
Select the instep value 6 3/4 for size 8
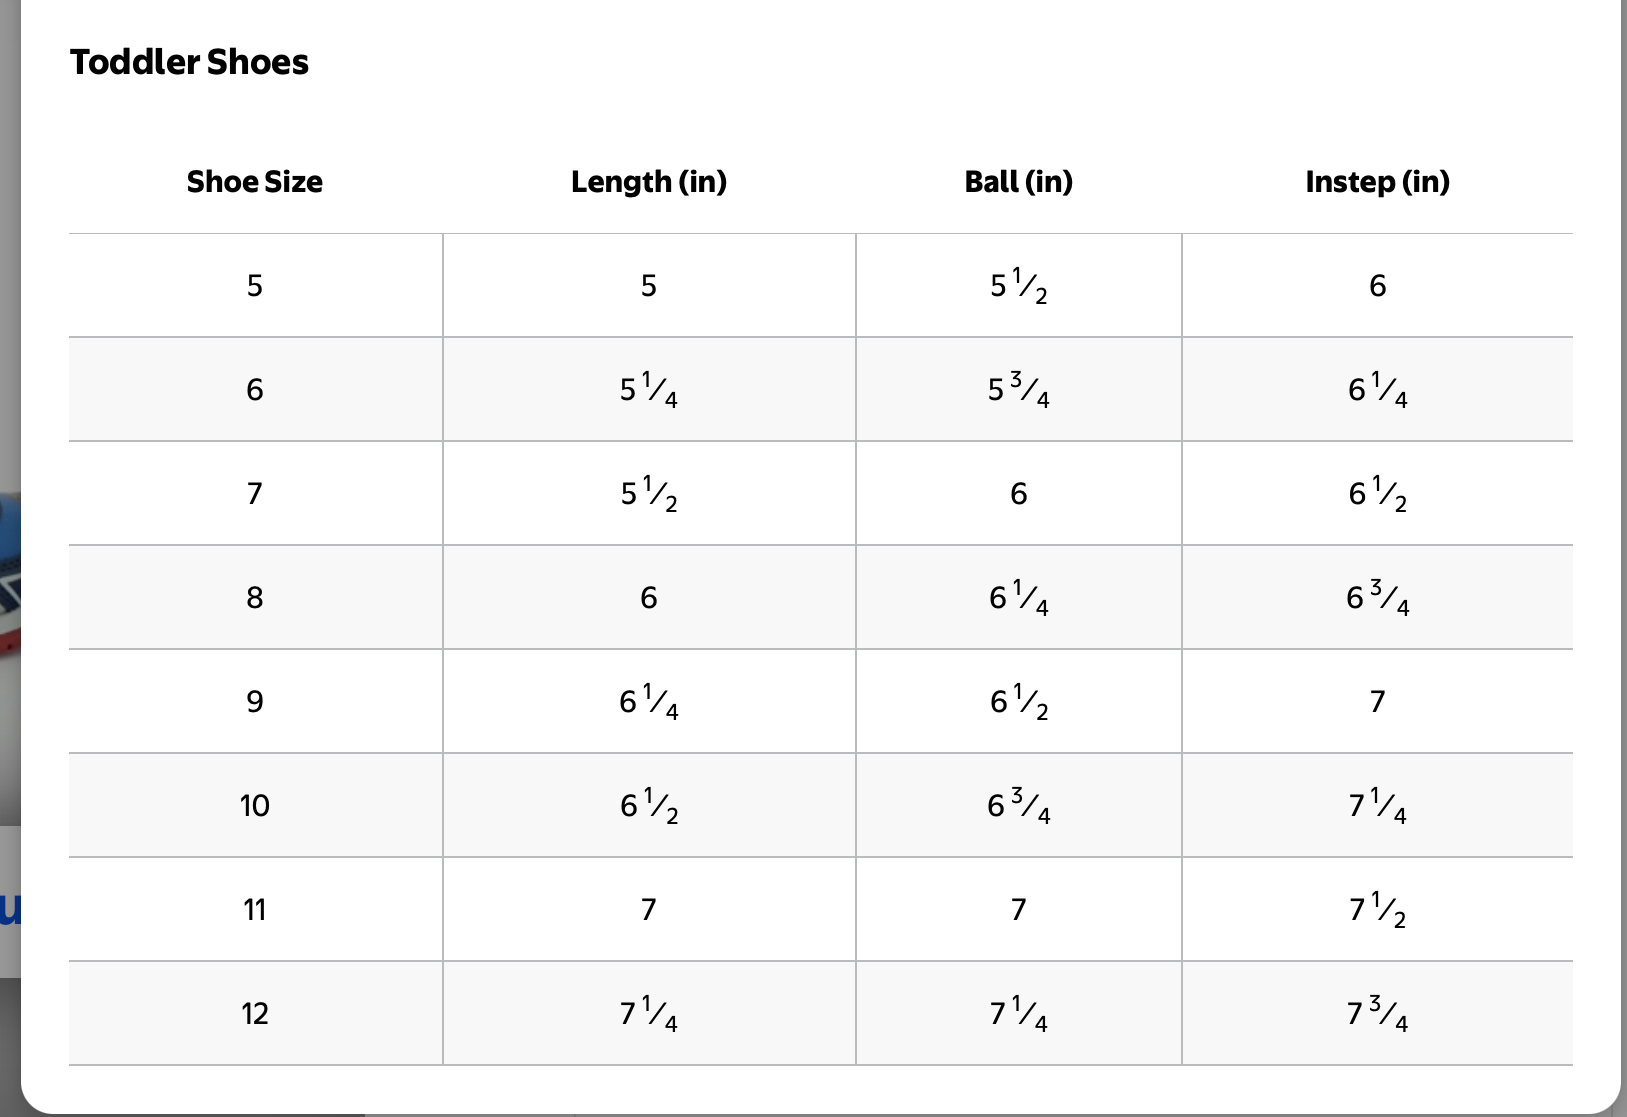pyautogui.click(x=1377, y=598)
